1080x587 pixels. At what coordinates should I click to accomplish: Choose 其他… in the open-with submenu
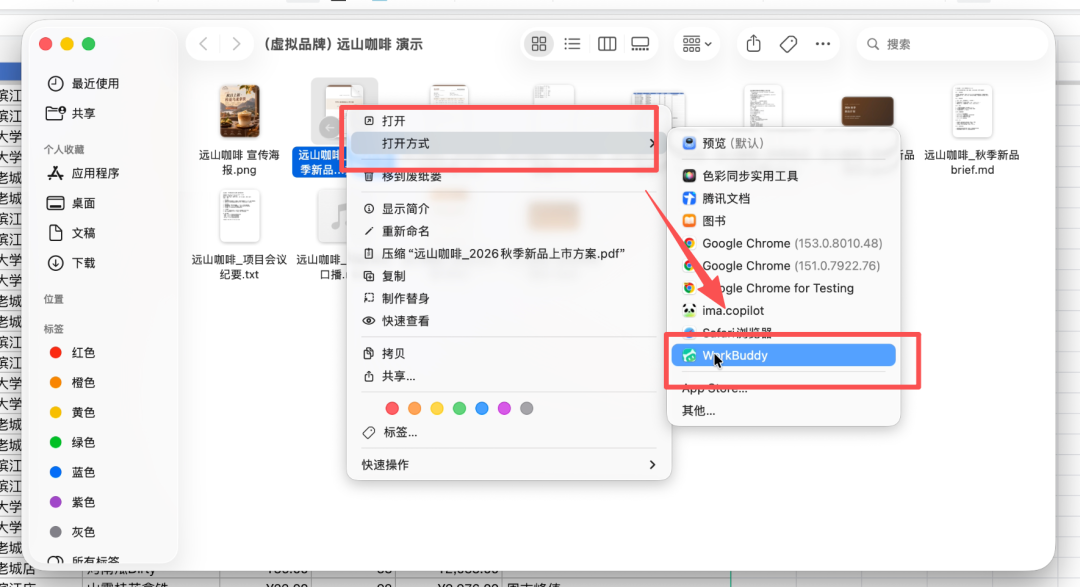[x=783, y=411]
